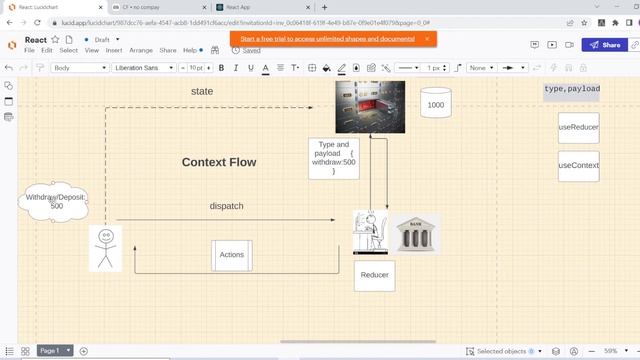Toggle italic formatting
The height and width of the screenshot is (360, 640).
click(x=236, y=68)
